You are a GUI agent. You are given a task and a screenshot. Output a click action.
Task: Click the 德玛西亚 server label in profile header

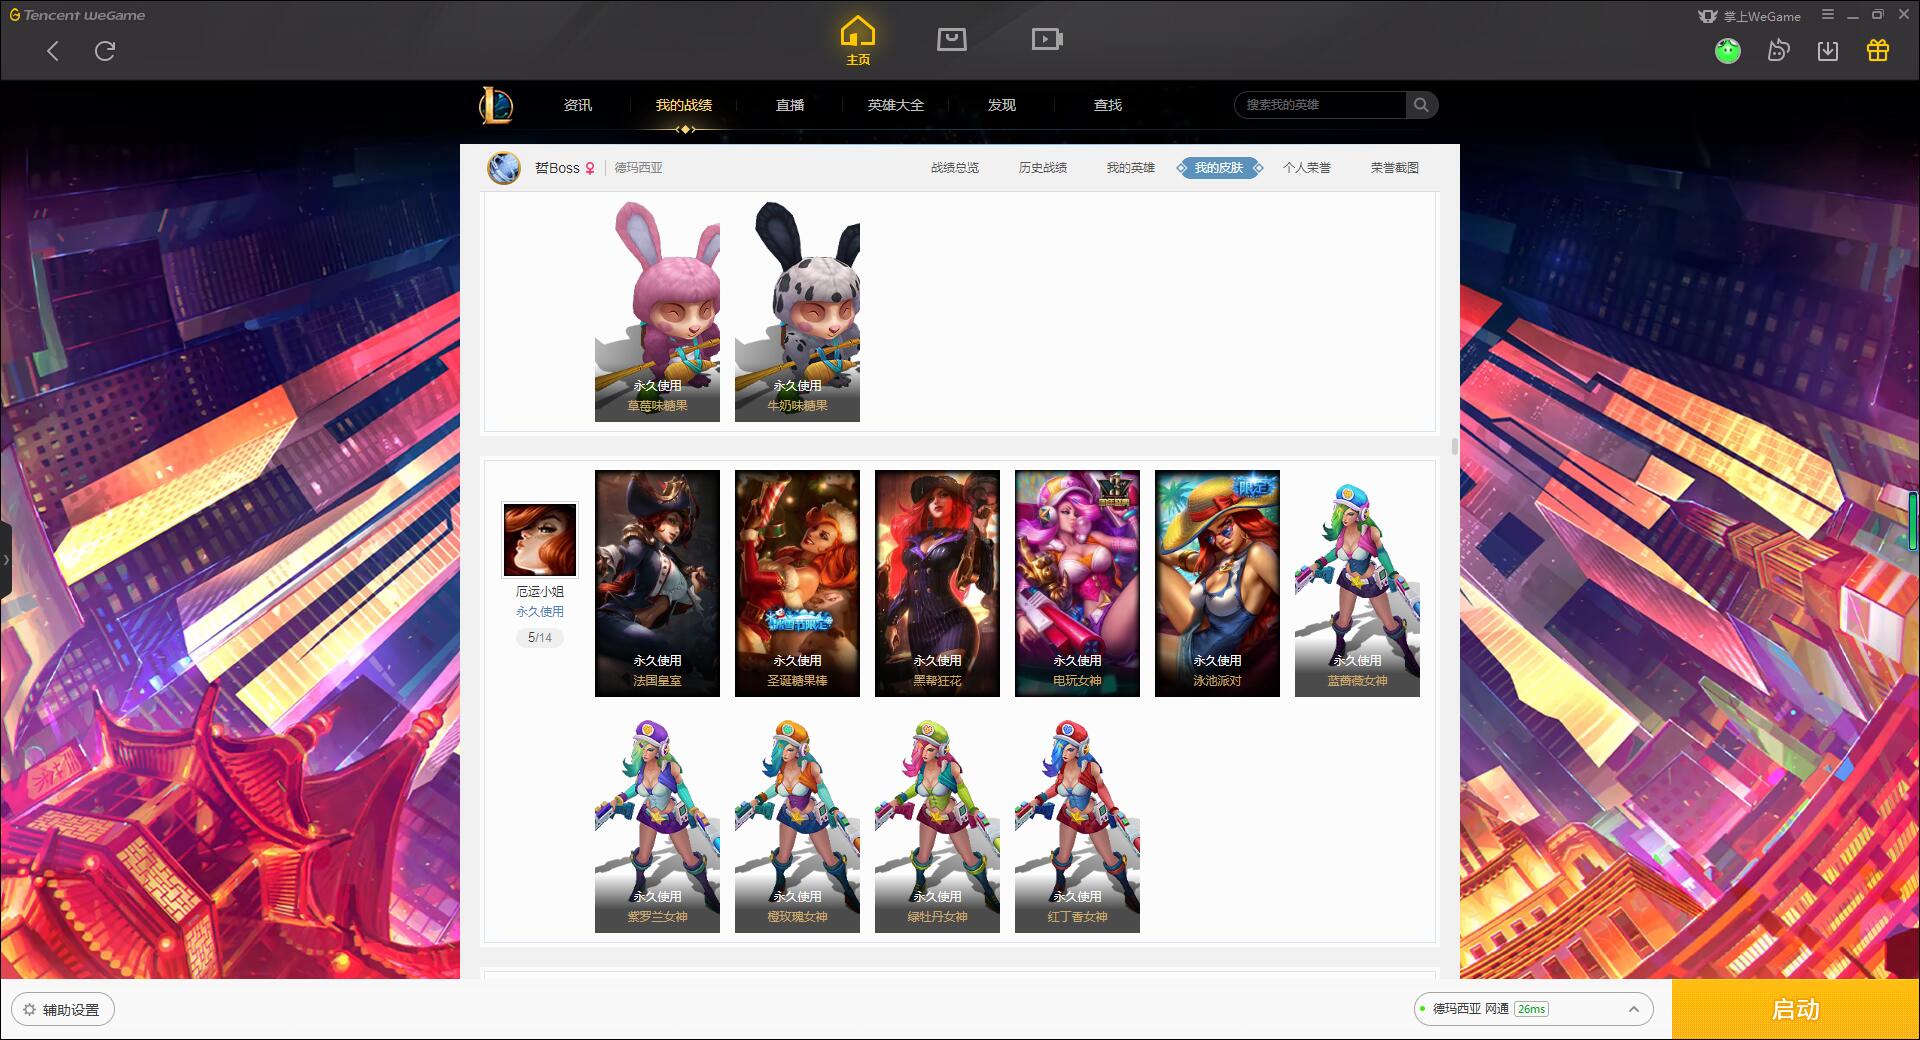638,168
